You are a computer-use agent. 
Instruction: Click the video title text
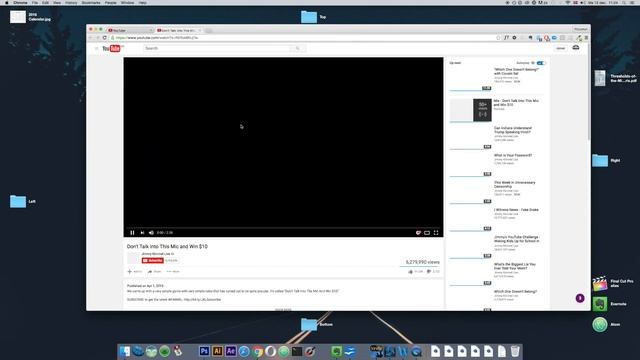(x=167, y=247)
